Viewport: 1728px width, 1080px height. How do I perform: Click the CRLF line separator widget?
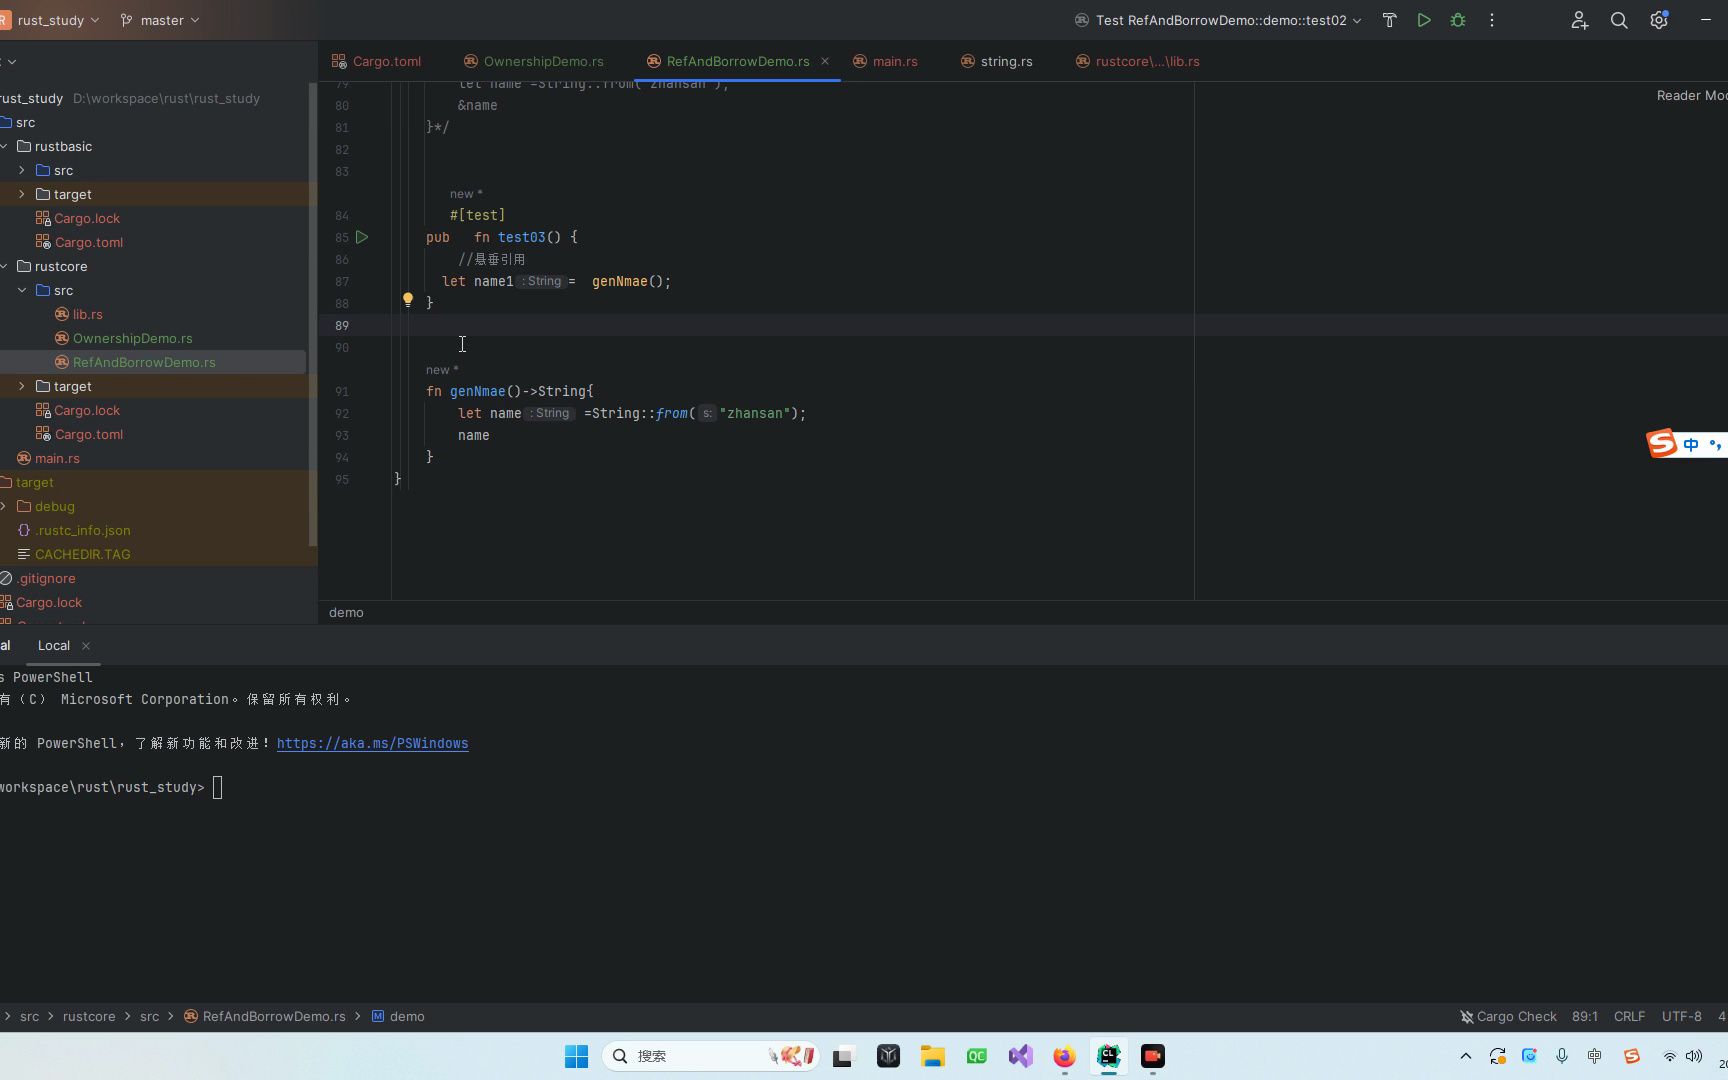click(1629, 1016)
